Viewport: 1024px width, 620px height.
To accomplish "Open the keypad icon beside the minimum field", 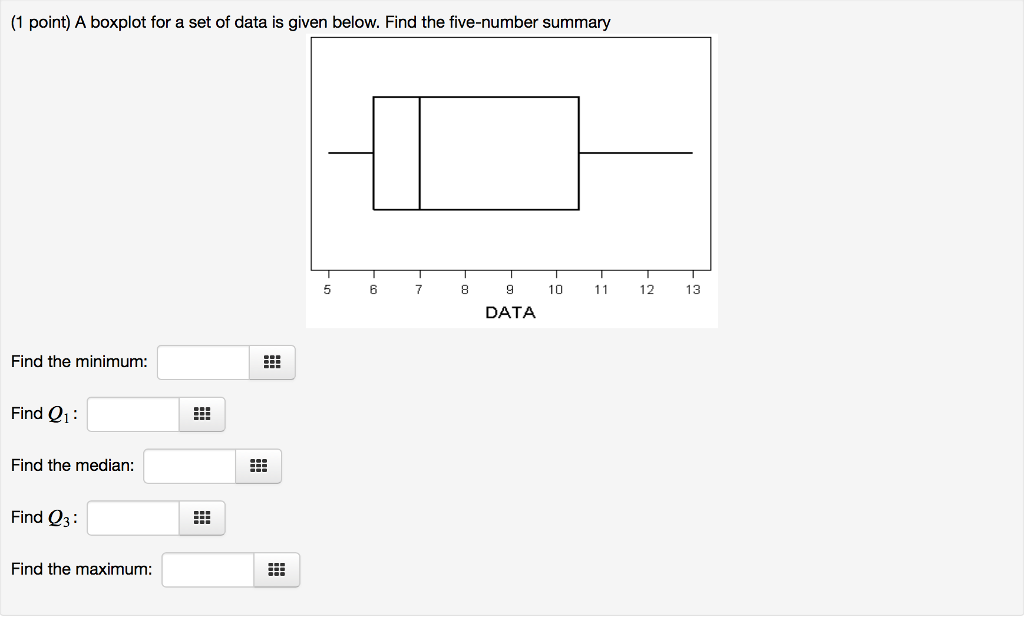I will point(272,363).
